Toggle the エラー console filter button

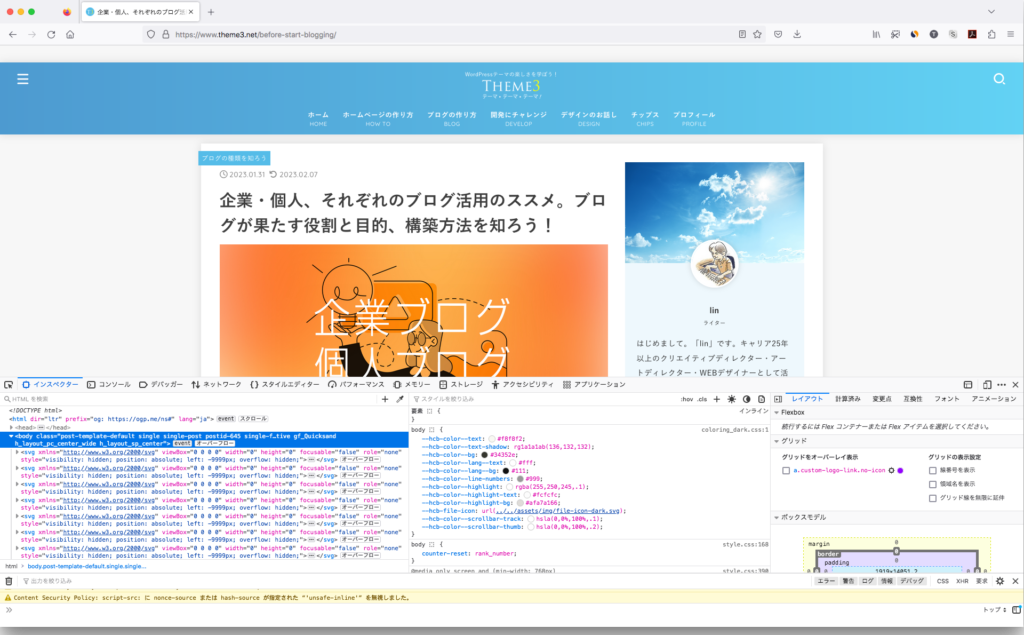coord(825,581)
